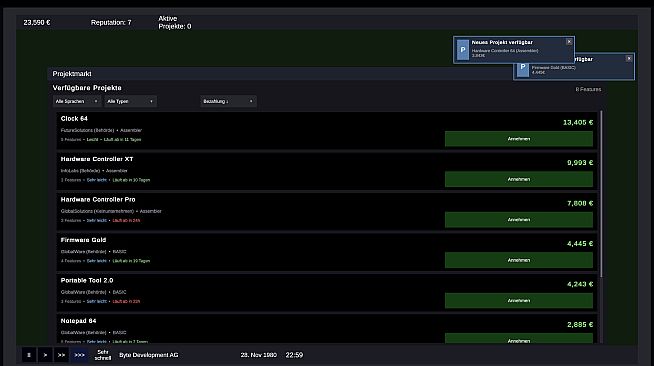Viewport: 654px width, 366px height.
Task: Accept the Portable Tool 2.0 project
Action: click(518, 301)
